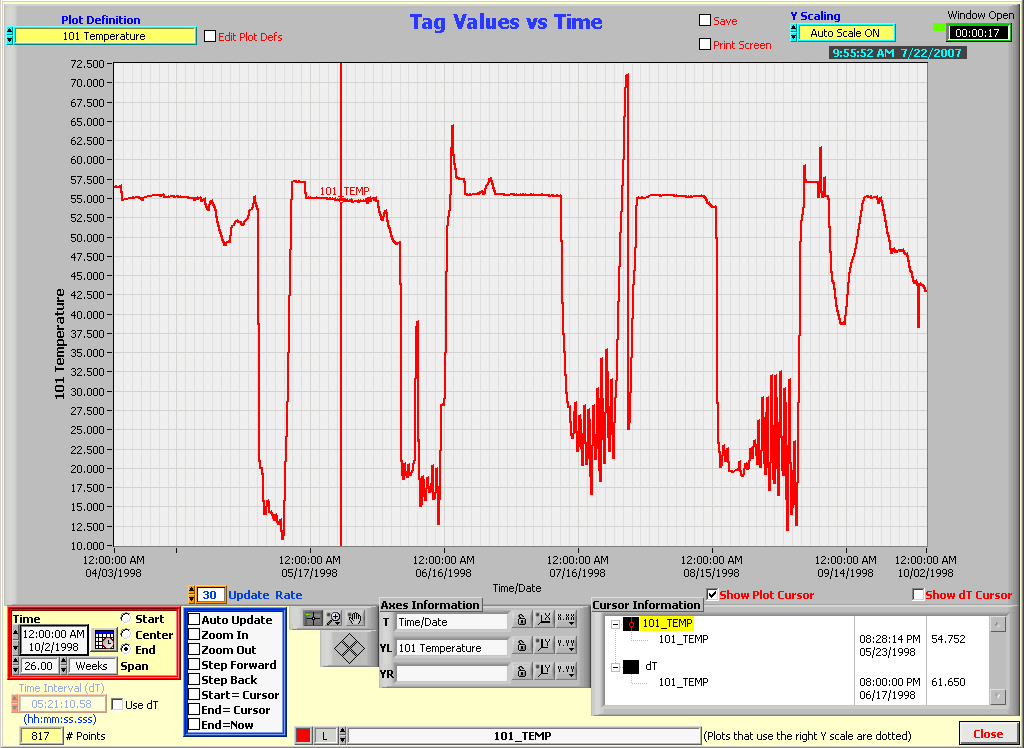Collapse the dT cursor tree node
Image resolution: width=1024 pixels, height=748 pixels.
615,667
